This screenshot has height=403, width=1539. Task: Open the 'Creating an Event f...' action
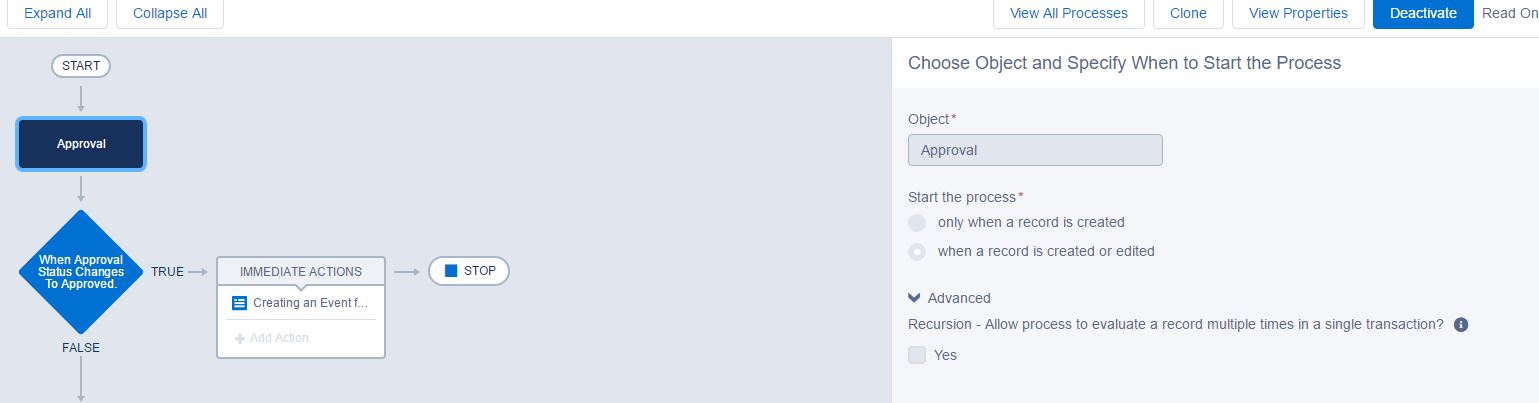click(311, 303)
